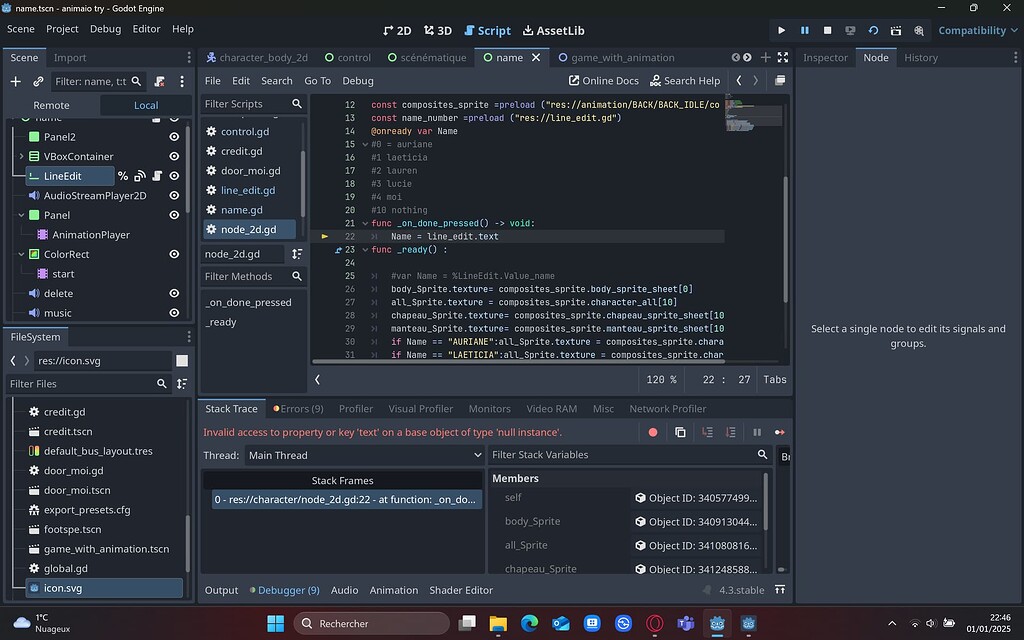This screenshot has width=1024, height=640.
Task: Switch to the Errors (9) debugger tab
Action: 298,408
